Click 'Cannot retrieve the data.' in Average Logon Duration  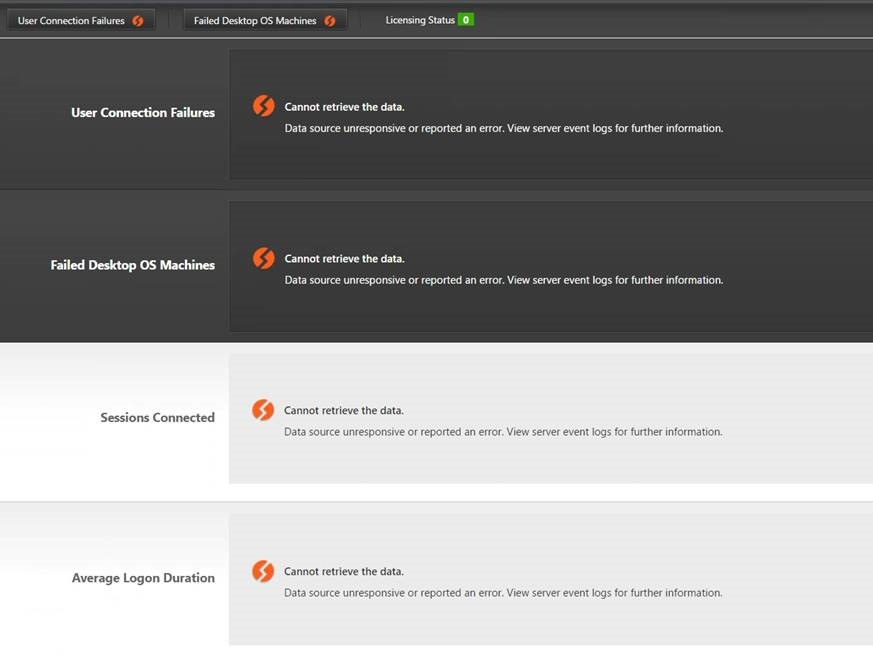pos(344,571)
